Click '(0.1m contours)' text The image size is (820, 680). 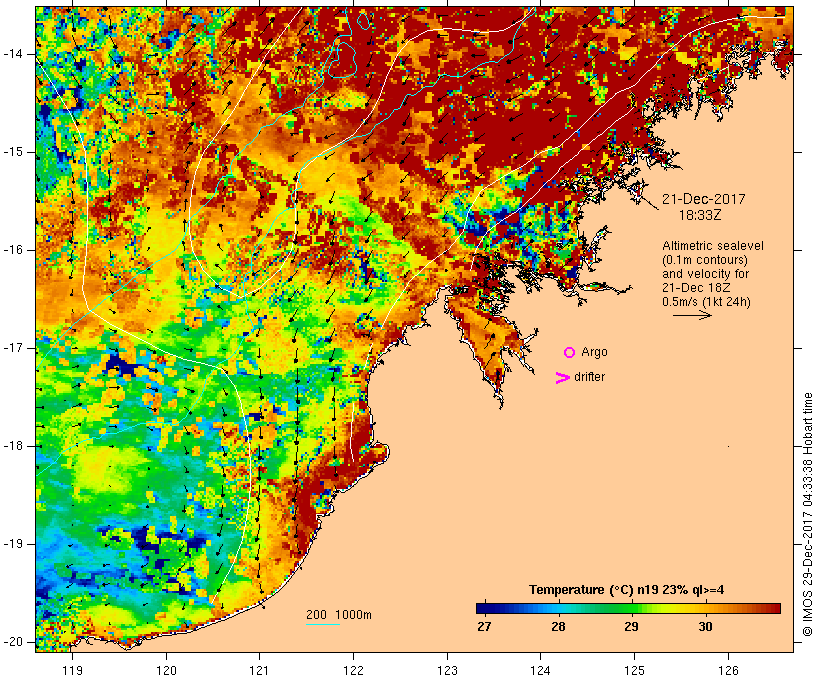point(705,260)
